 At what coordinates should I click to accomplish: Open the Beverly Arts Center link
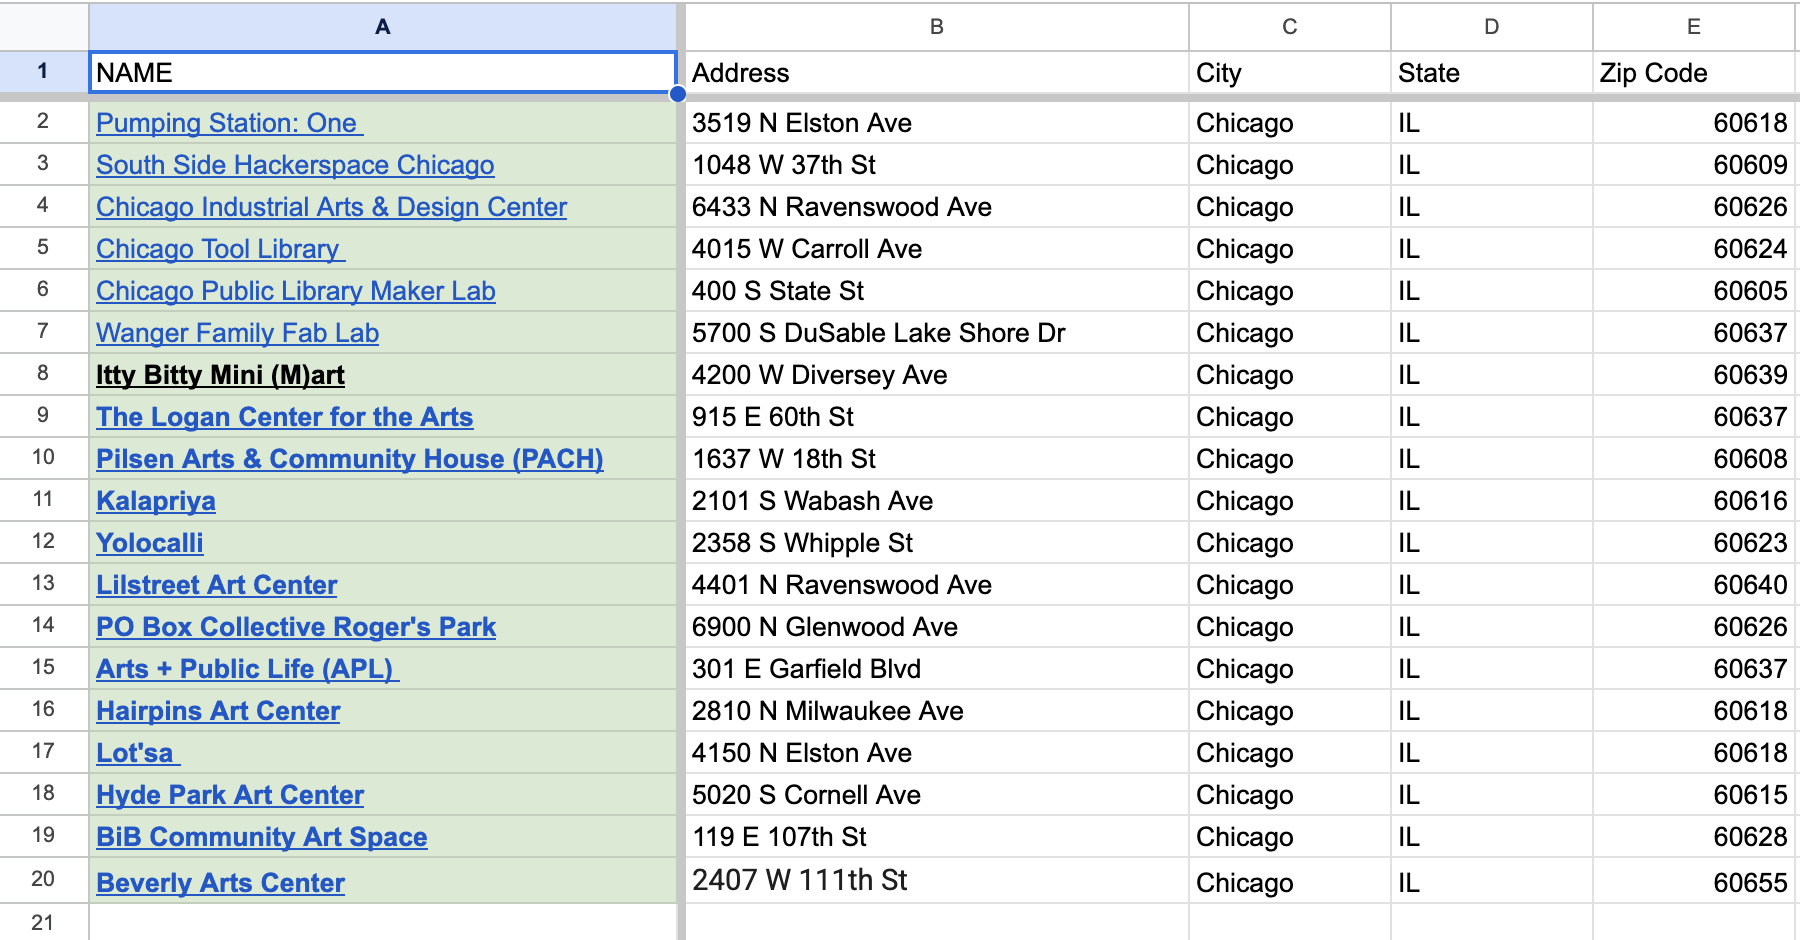coord(220,883)
